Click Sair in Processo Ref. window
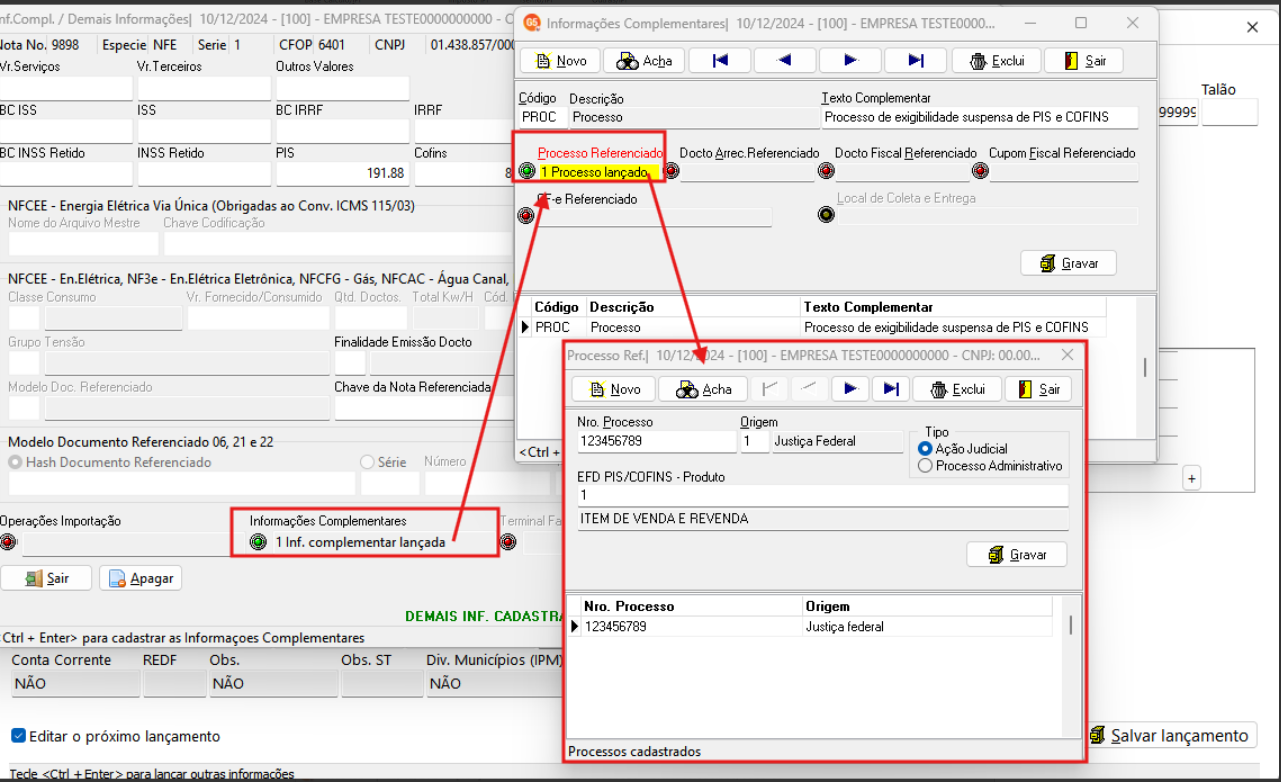 tap(1038, 389)
